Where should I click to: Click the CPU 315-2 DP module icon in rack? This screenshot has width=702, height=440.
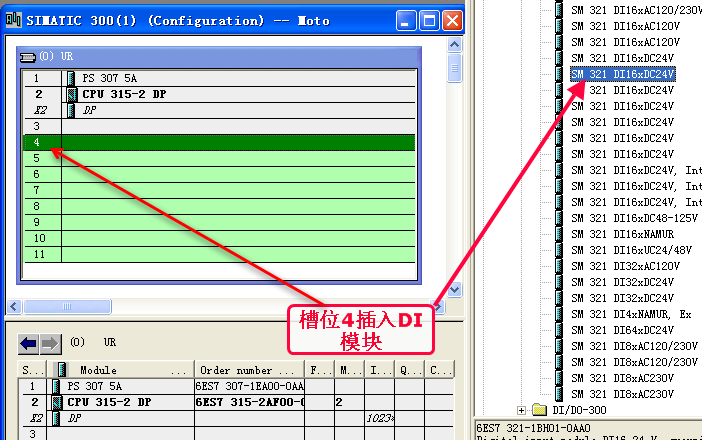[x=71, y=94]
